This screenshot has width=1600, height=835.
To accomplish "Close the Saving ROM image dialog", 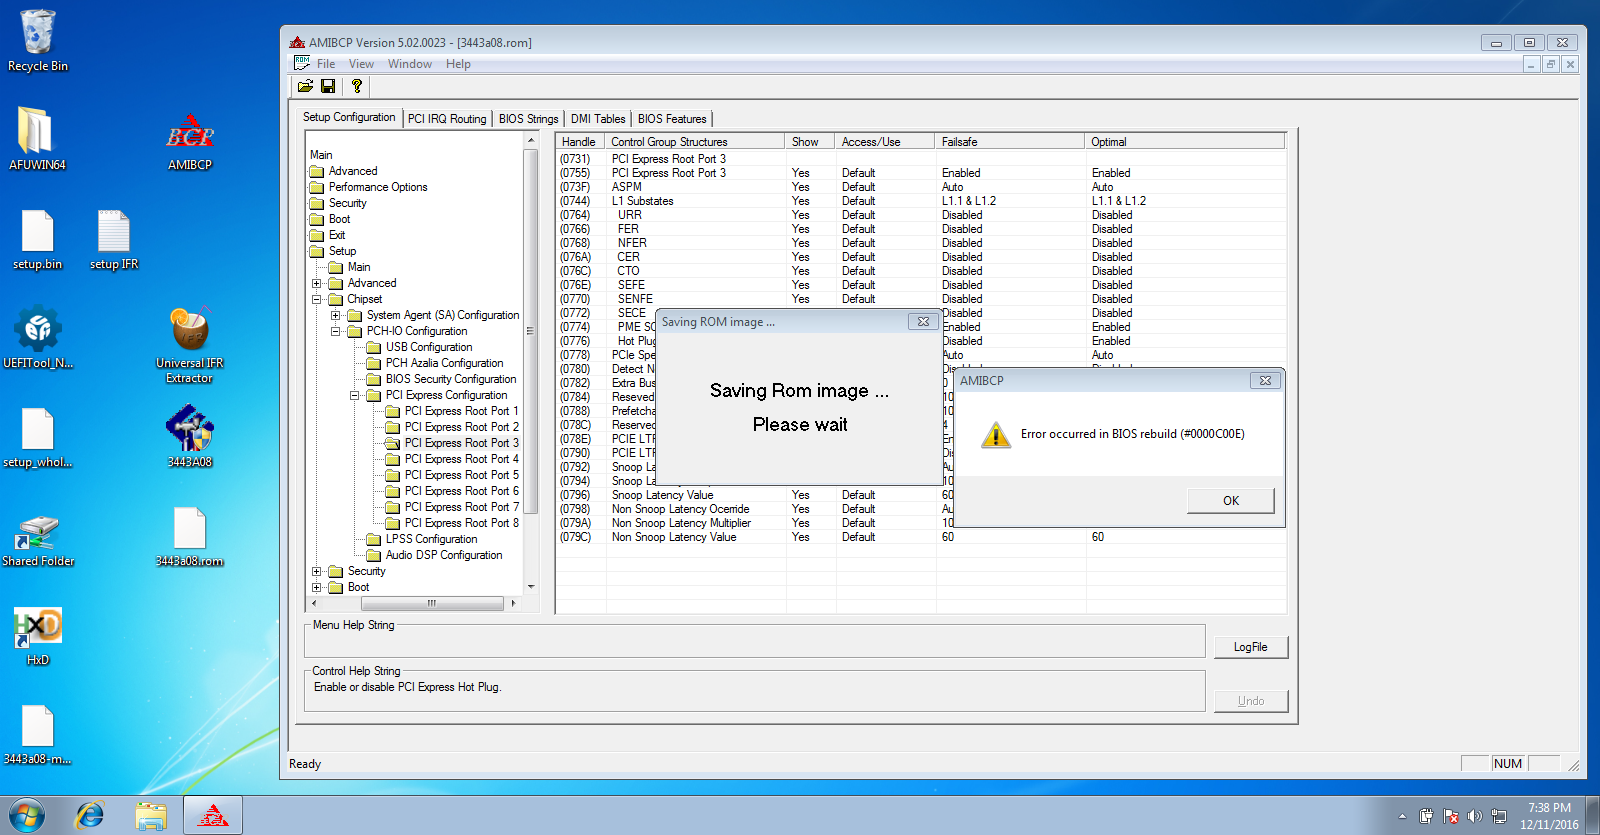I will pyautogui.click(x=923, y=322).
